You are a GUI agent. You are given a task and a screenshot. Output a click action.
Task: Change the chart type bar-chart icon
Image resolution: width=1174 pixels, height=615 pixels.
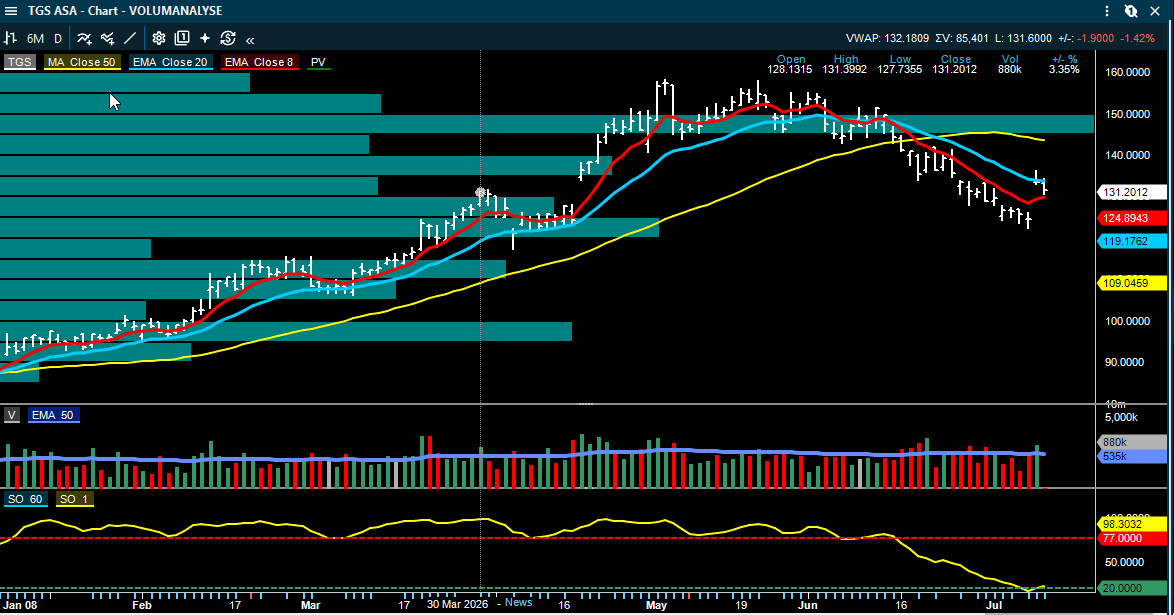(10, 38)
